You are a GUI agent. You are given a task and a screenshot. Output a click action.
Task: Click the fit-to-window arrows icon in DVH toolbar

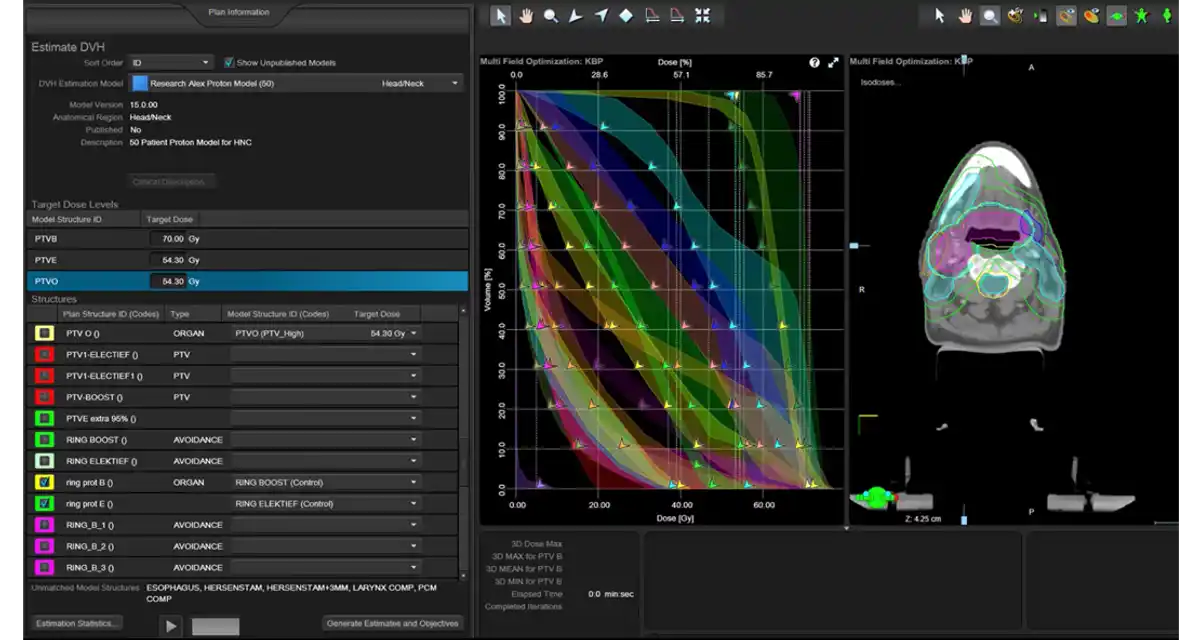pyautogui.click(x=703, y=15)
